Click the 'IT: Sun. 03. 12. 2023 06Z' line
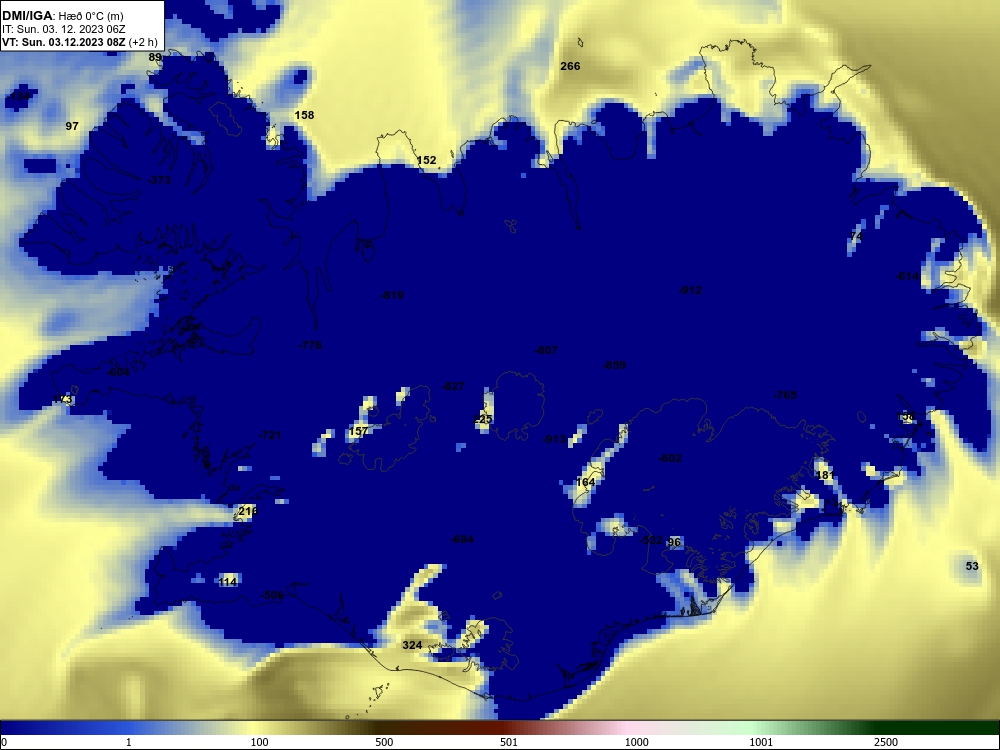 [x=64, y=29]
